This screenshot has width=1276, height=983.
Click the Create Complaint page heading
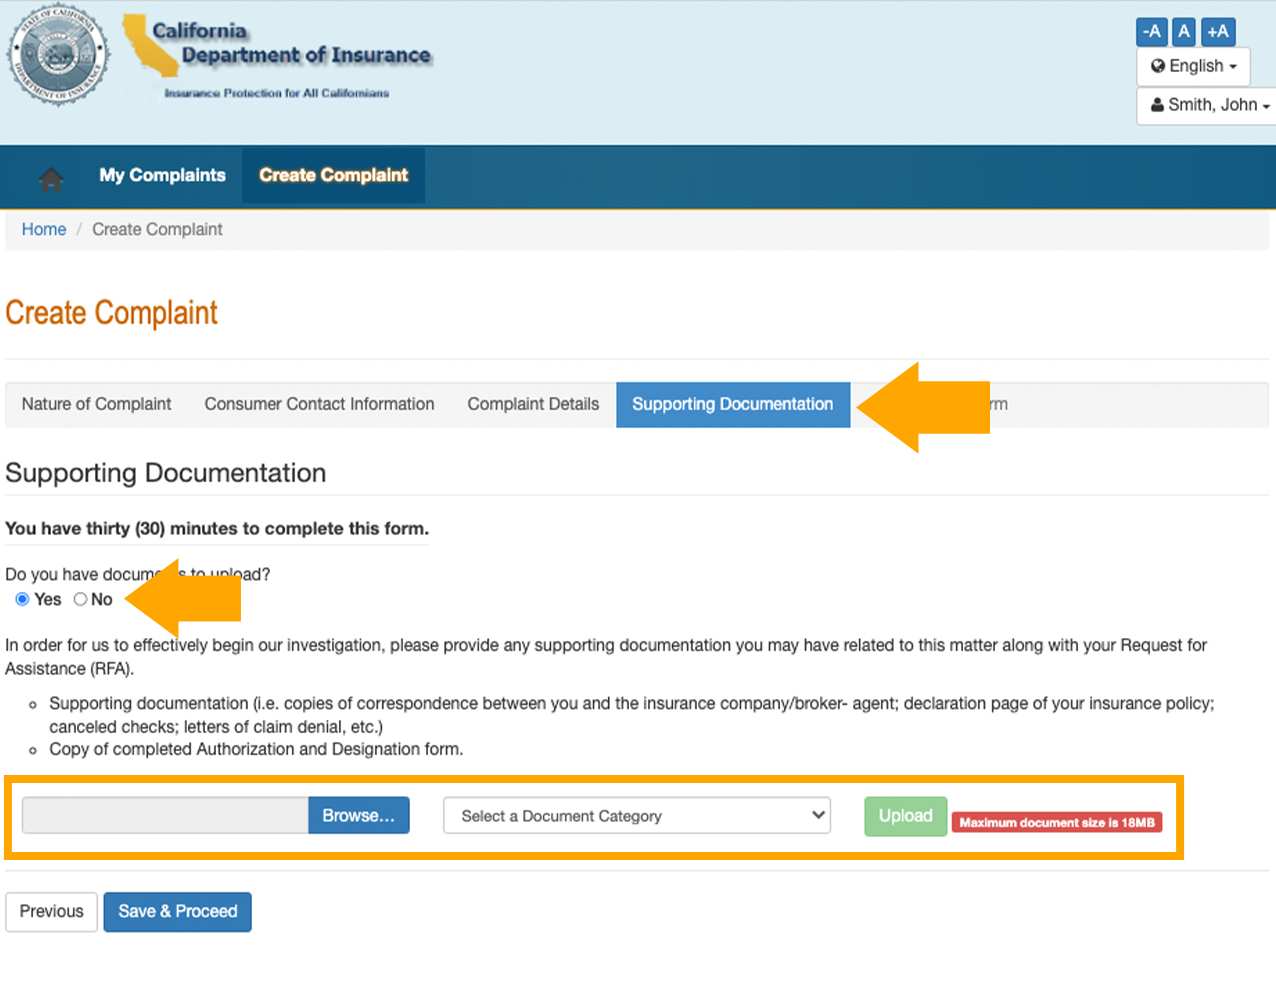pos(112,313)
